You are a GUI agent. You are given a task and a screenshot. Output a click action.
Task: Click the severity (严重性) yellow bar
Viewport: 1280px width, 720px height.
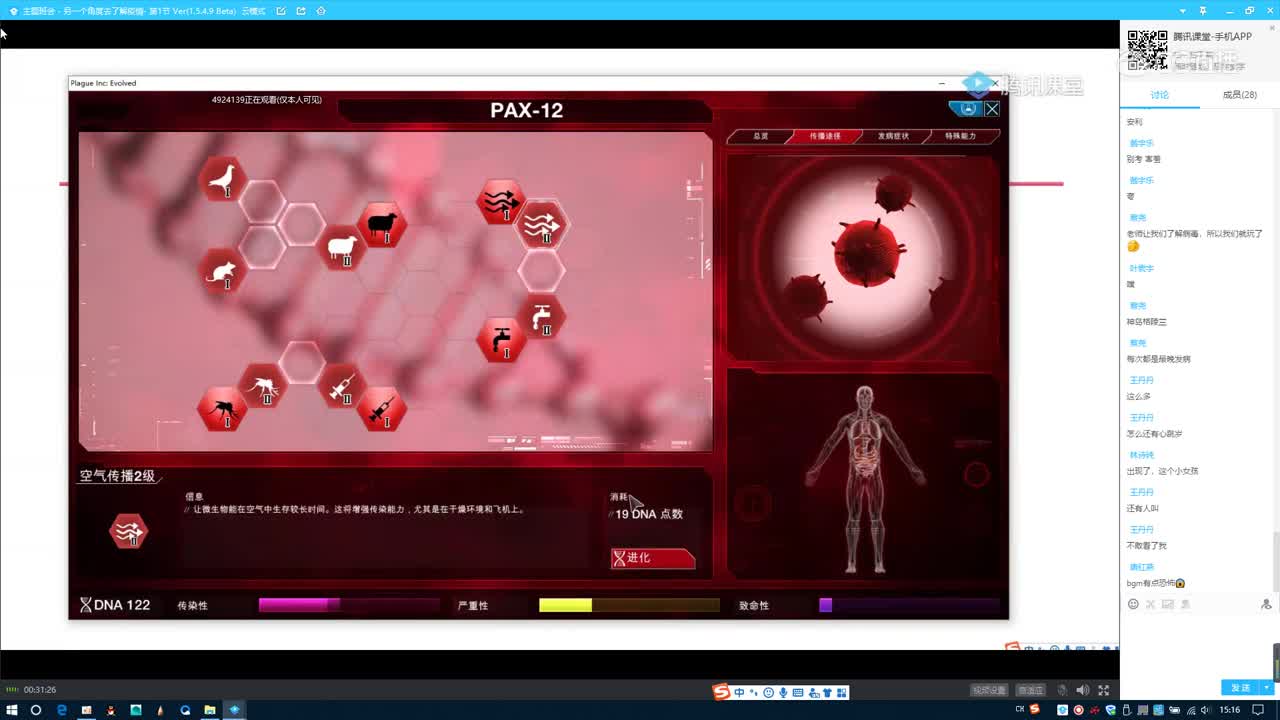pyautogui.click(x=629, y=605)
